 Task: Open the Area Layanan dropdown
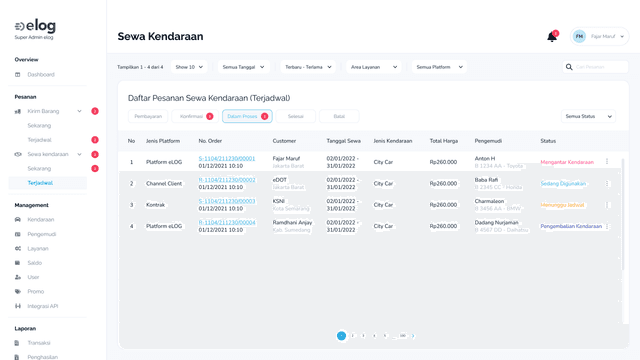pos(374,67)
